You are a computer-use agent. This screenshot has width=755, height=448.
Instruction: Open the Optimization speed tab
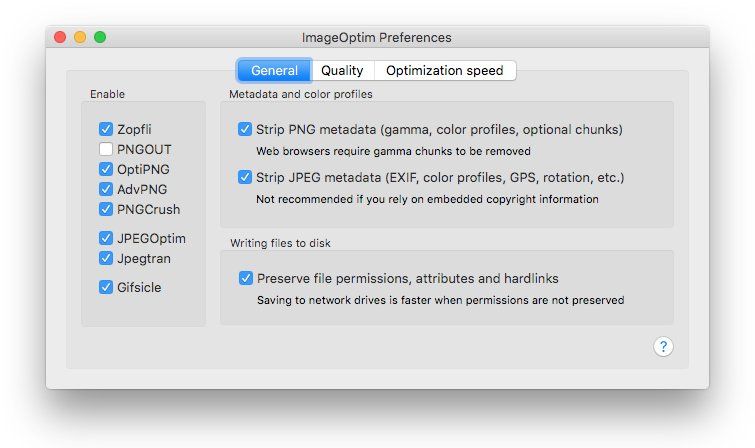tap(444, 70)
